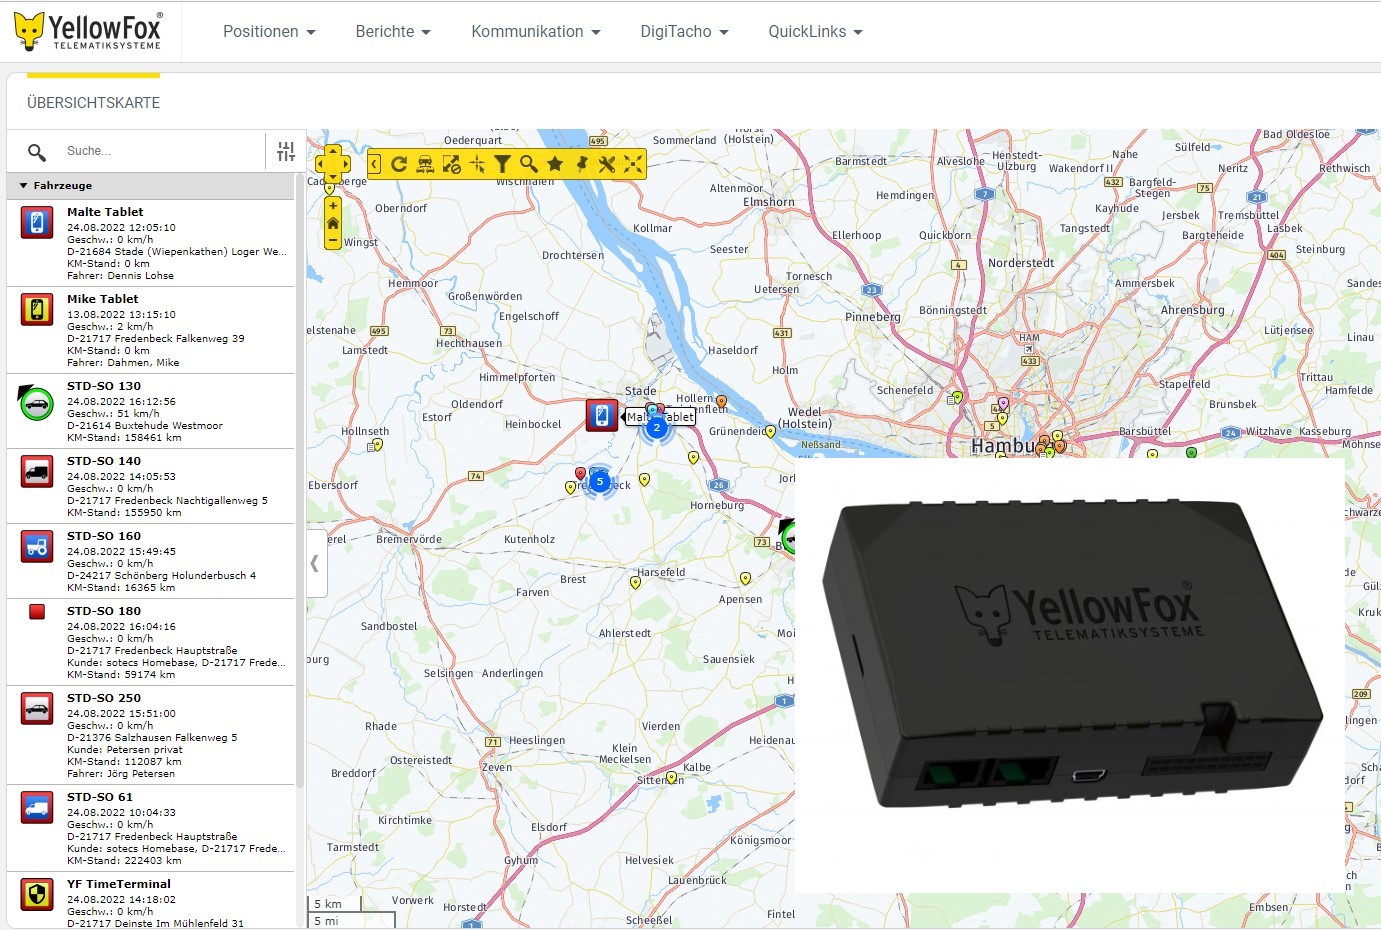Click 'Fahrer: Jörg Petersen' text

121,773
